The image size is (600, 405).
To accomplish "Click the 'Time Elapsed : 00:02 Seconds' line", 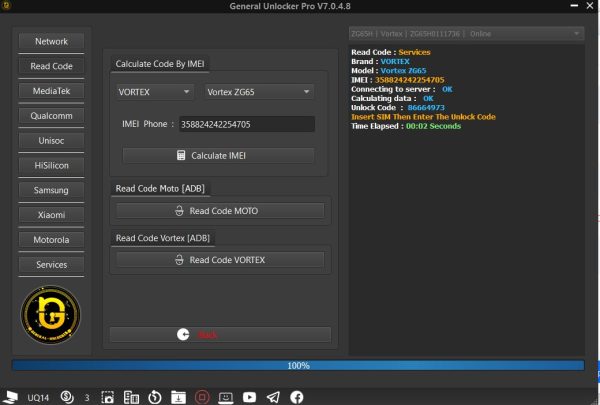I will point(406,126).
